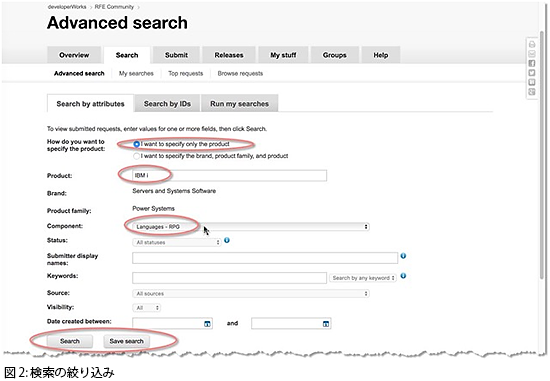Click the Submitter display names text field

(265, 258)
